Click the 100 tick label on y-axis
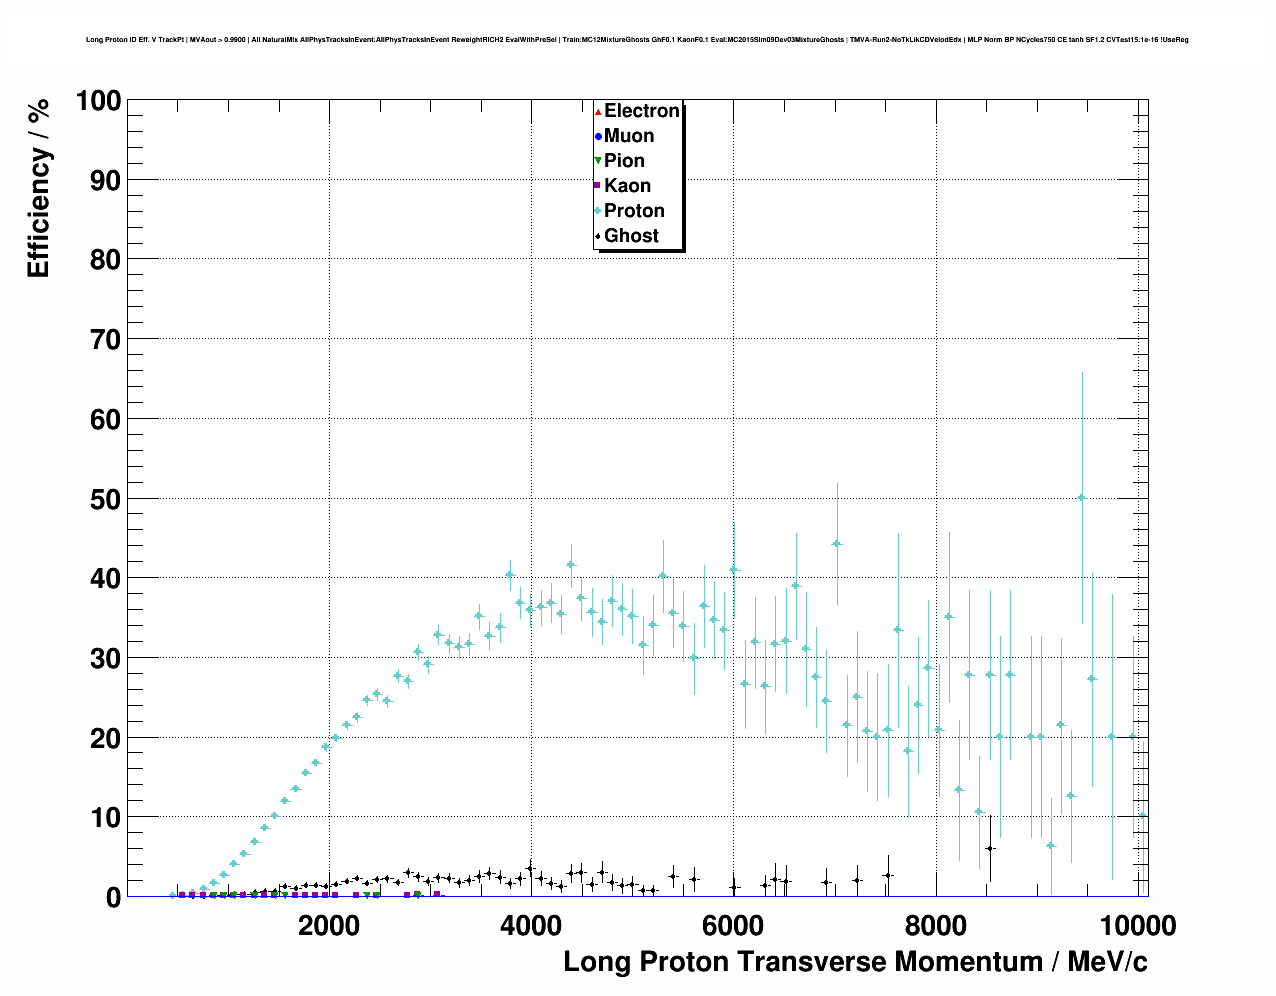The height and width of the screenshot is (996, 1276). 97,101
